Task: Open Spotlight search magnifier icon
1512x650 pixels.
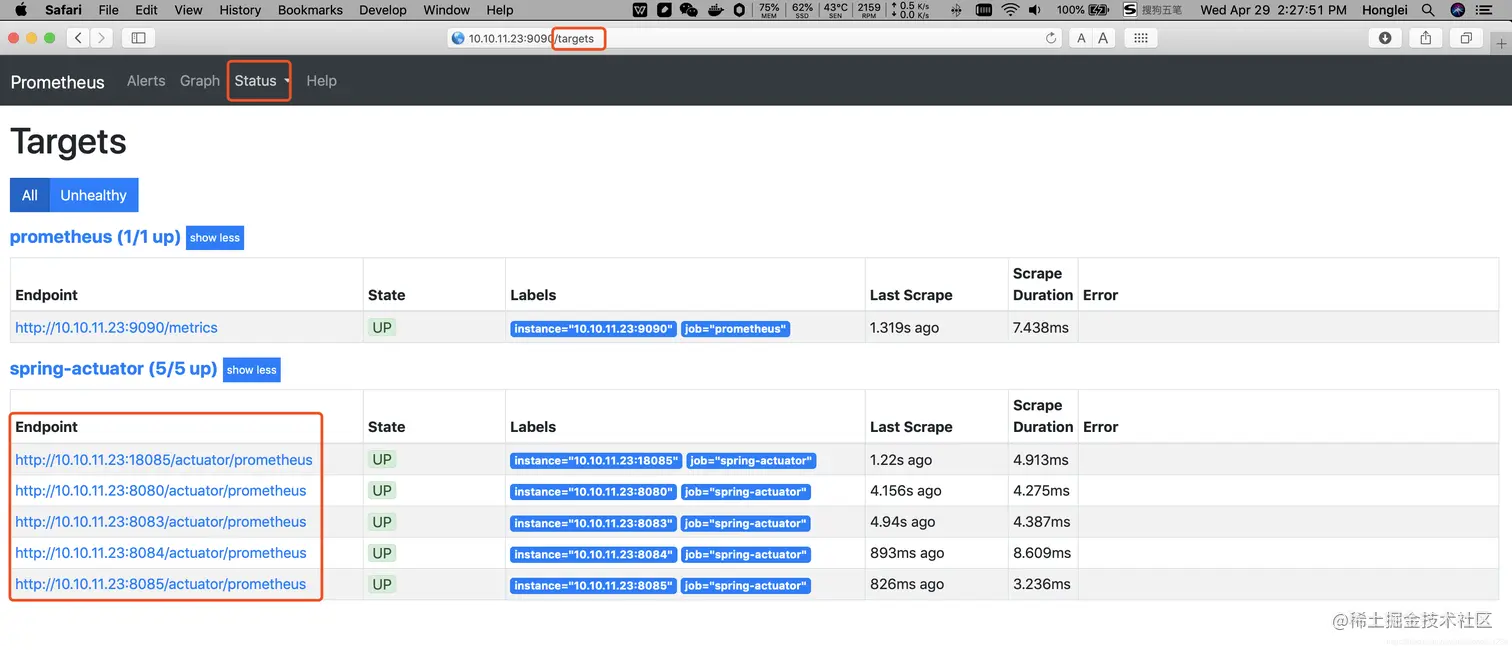Action: coord(1428,10)
